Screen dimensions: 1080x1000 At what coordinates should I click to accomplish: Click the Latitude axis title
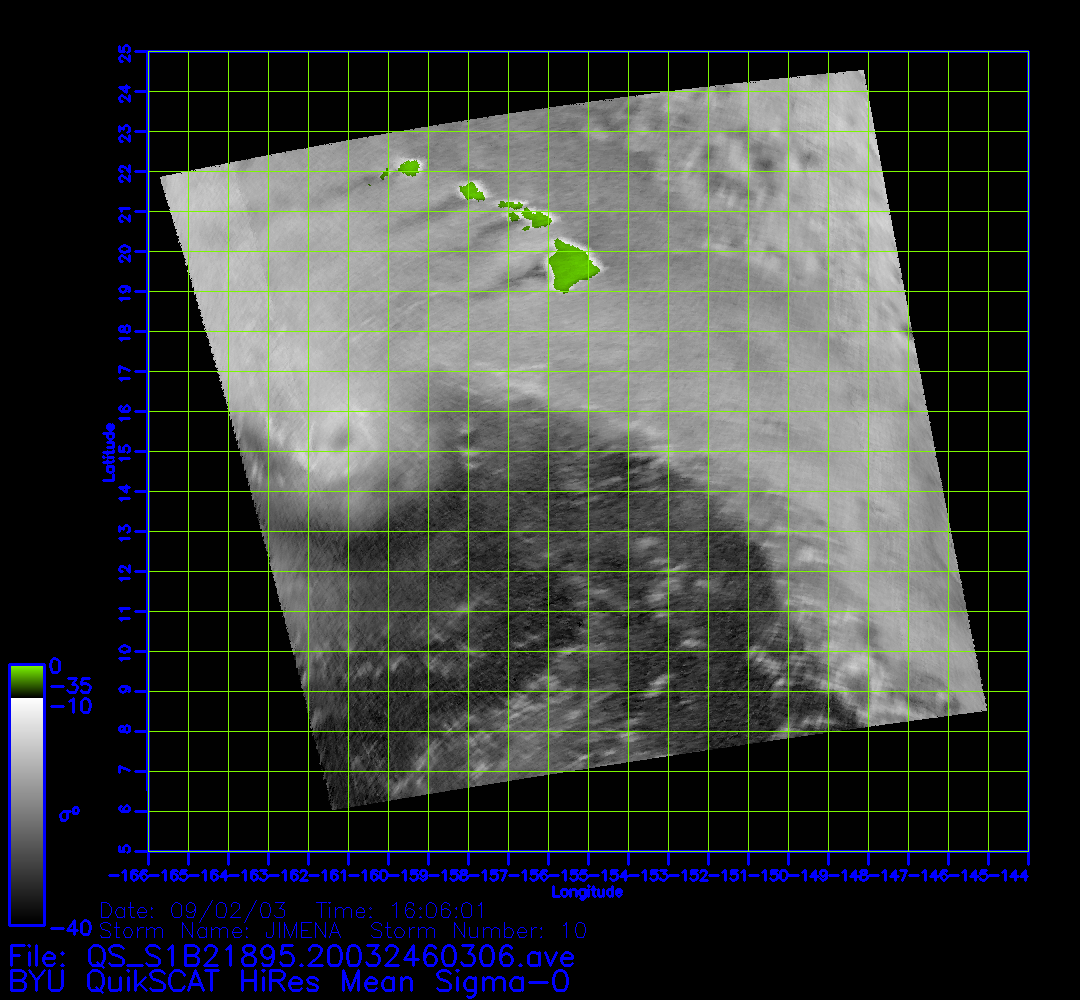point(106,452)
